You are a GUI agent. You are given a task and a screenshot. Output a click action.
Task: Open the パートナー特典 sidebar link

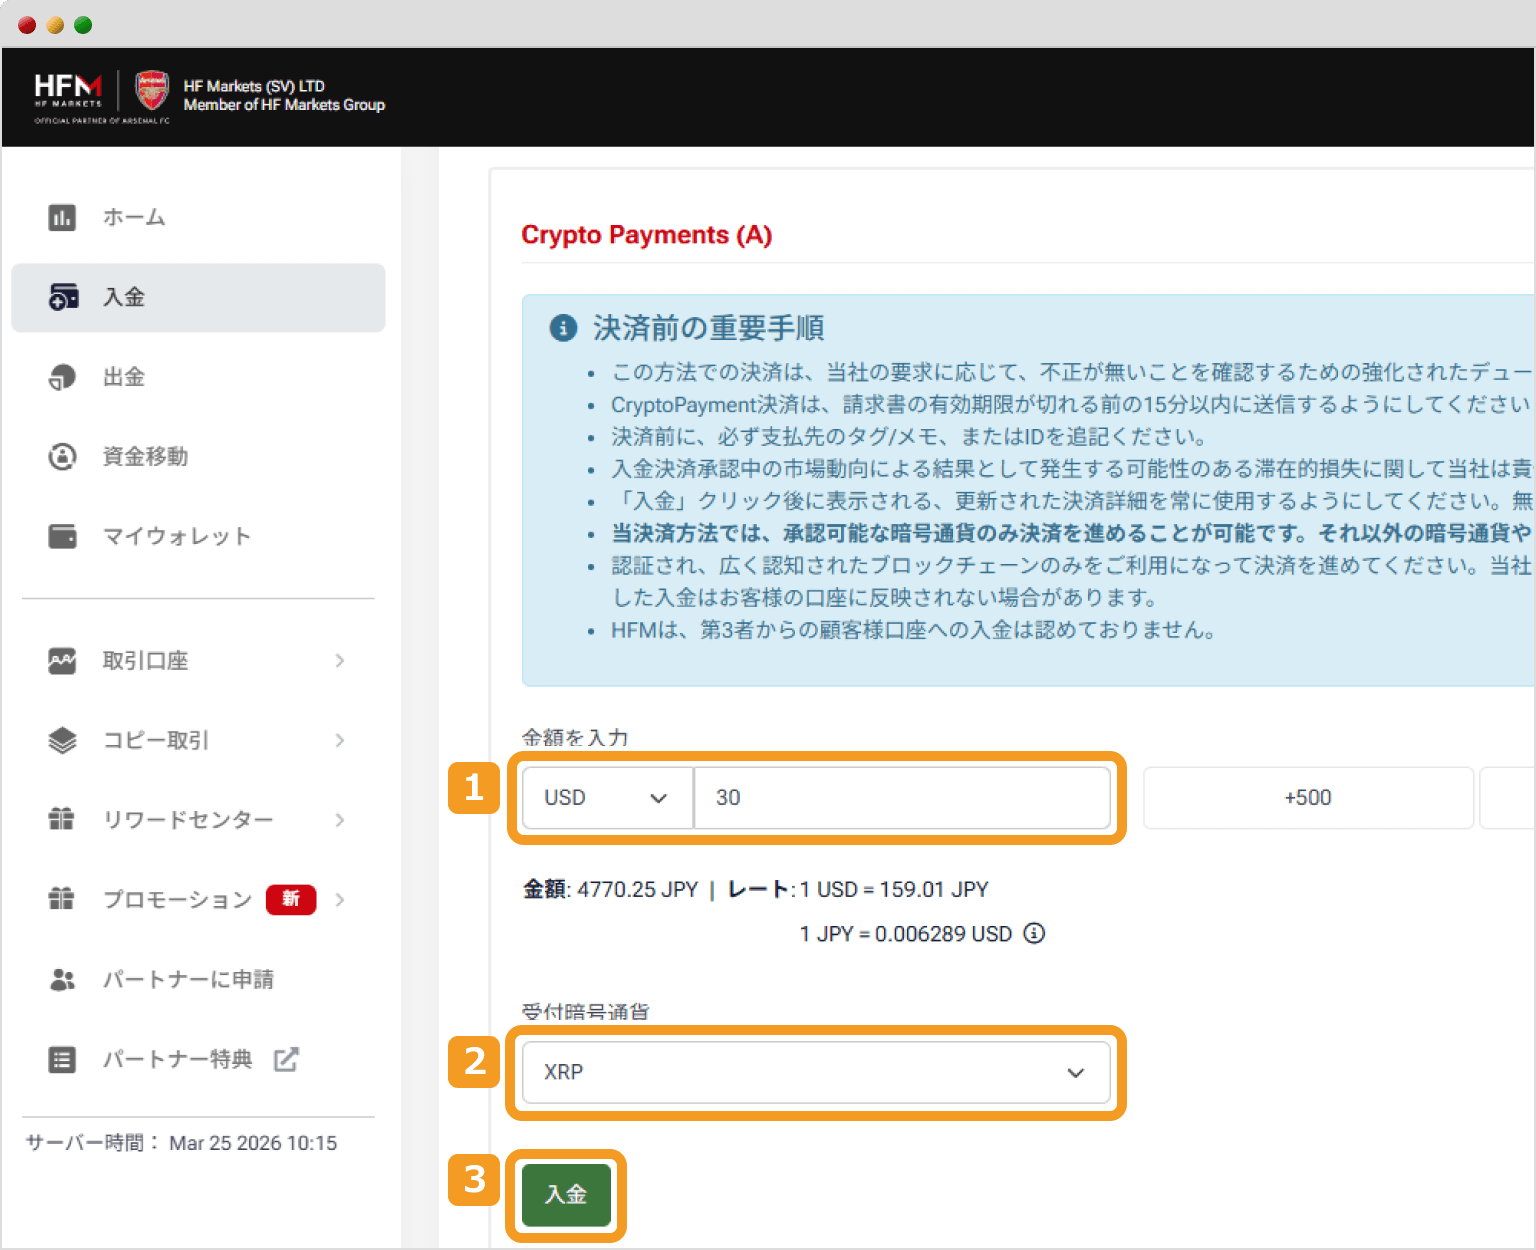(x=178, y=1059)
